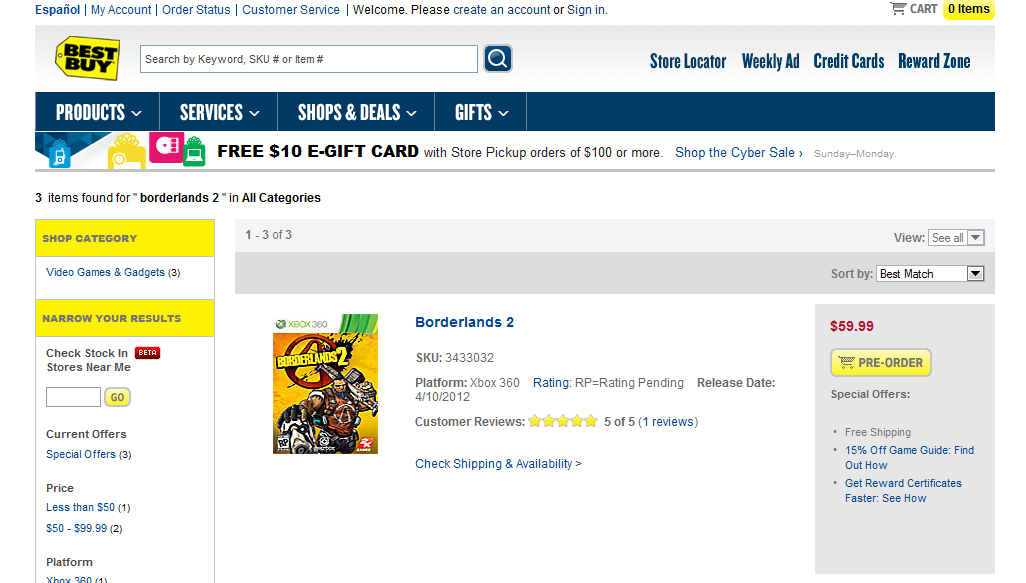Open the GIFTS menu
The height and width of the screenshot is (583, 1026).
[x=481, y=113]
